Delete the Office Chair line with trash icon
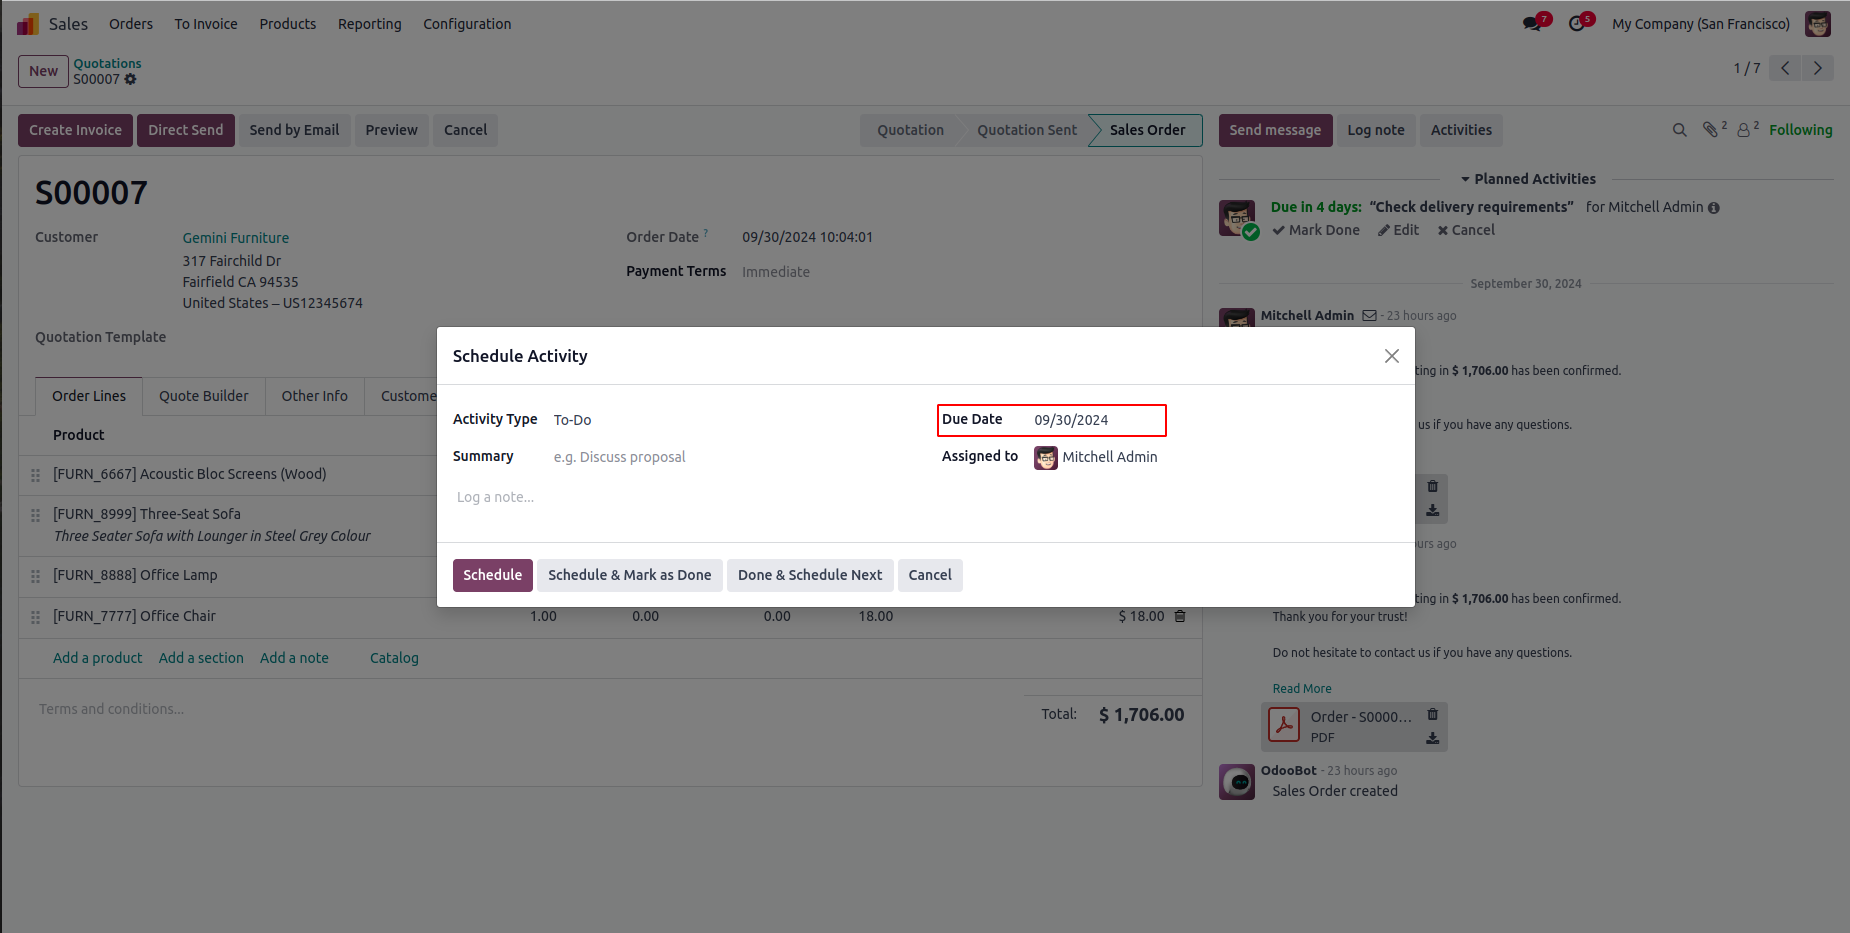Image resolution: width=1850 pixels, height=933 pixels. point(1180,616)
